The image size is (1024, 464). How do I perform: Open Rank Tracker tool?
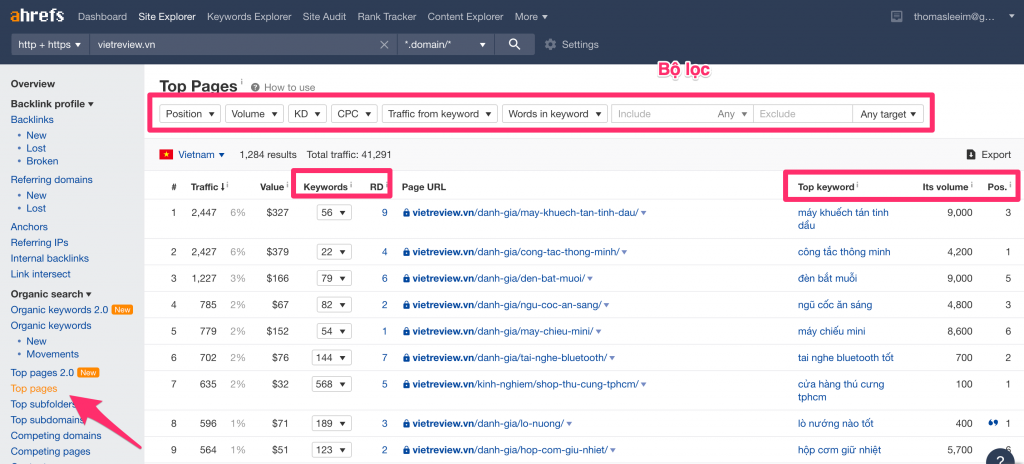click(x=387, y=16)
